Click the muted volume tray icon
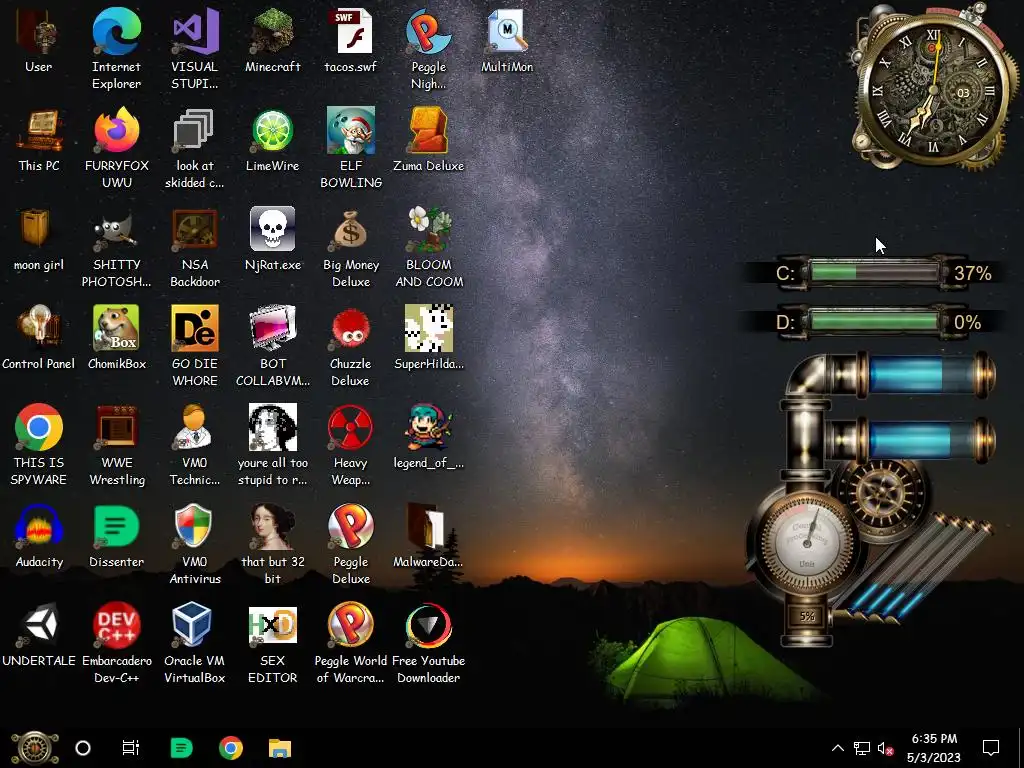Screen dimensions: 1024x768 click(x=886, y=748)
